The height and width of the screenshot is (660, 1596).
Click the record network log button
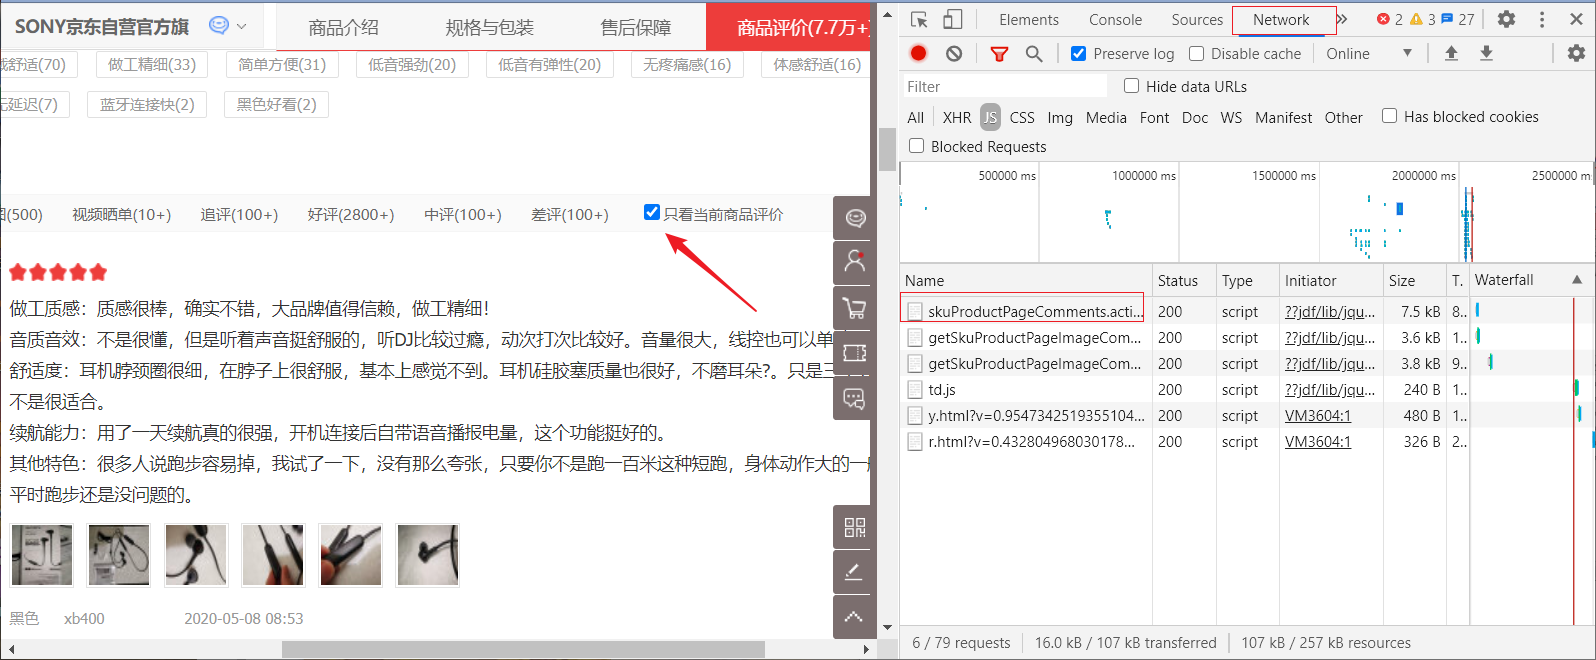tap(918, 54)
